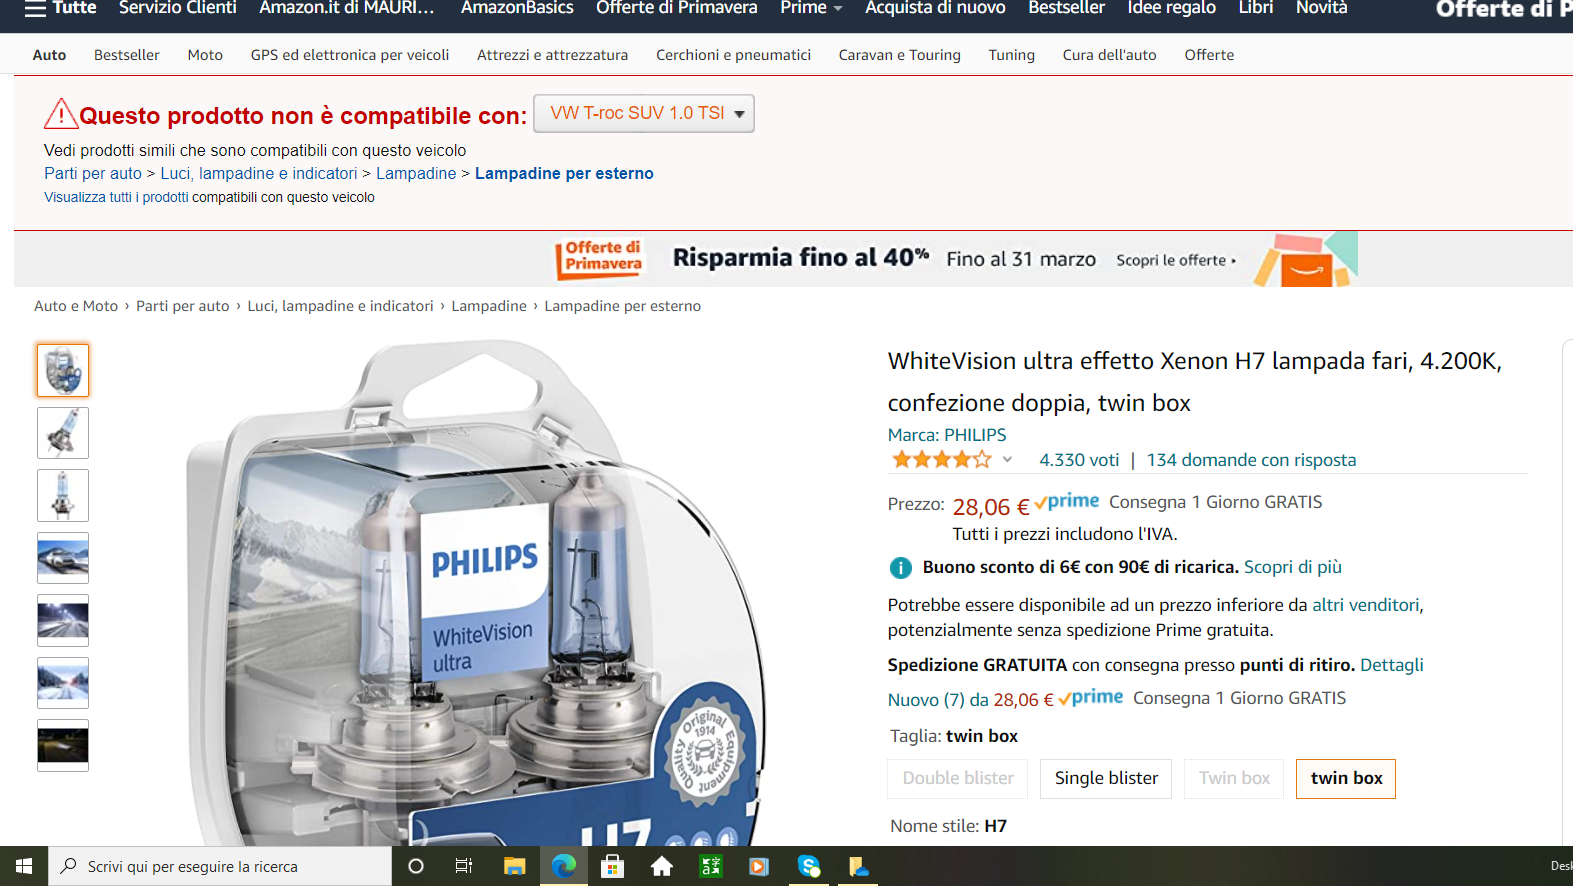Open the Prime dropdown in top navigation

point(811,8)
